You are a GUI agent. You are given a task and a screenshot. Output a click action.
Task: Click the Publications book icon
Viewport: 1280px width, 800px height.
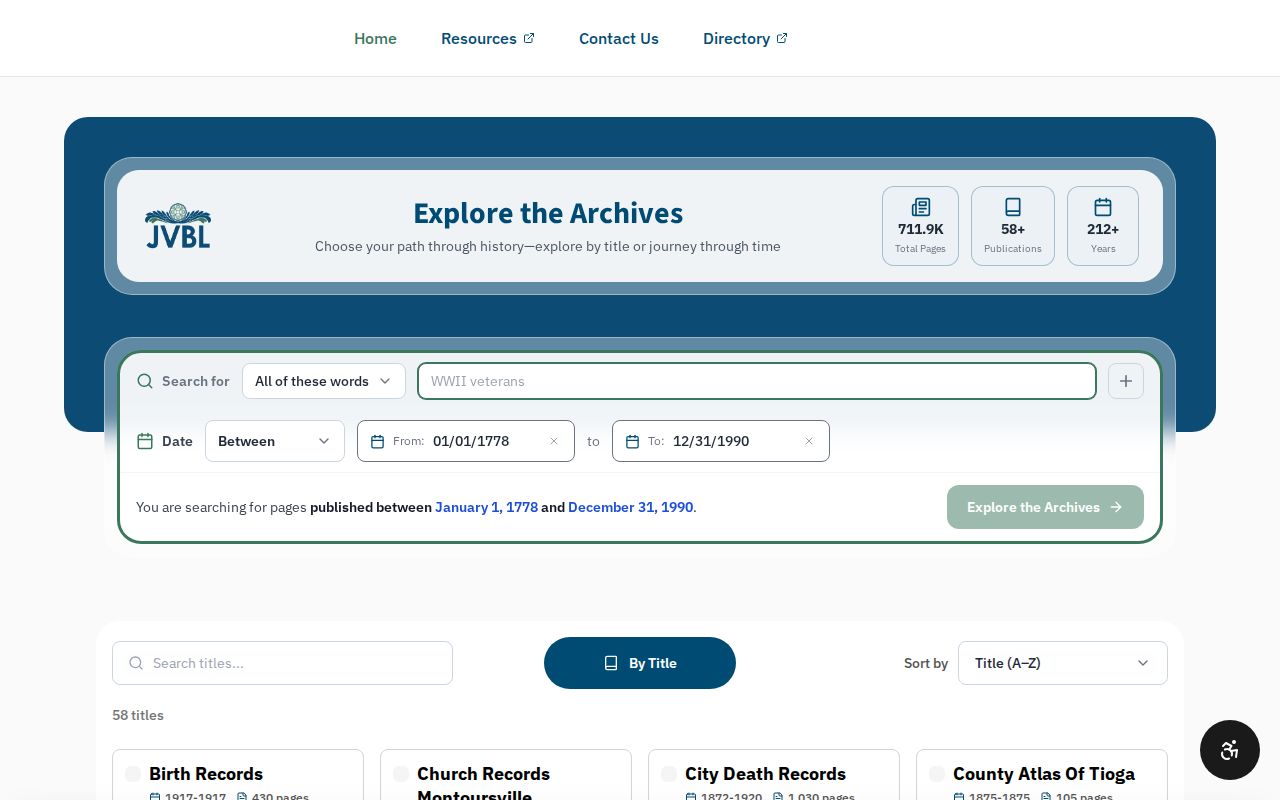(1013, 207)
